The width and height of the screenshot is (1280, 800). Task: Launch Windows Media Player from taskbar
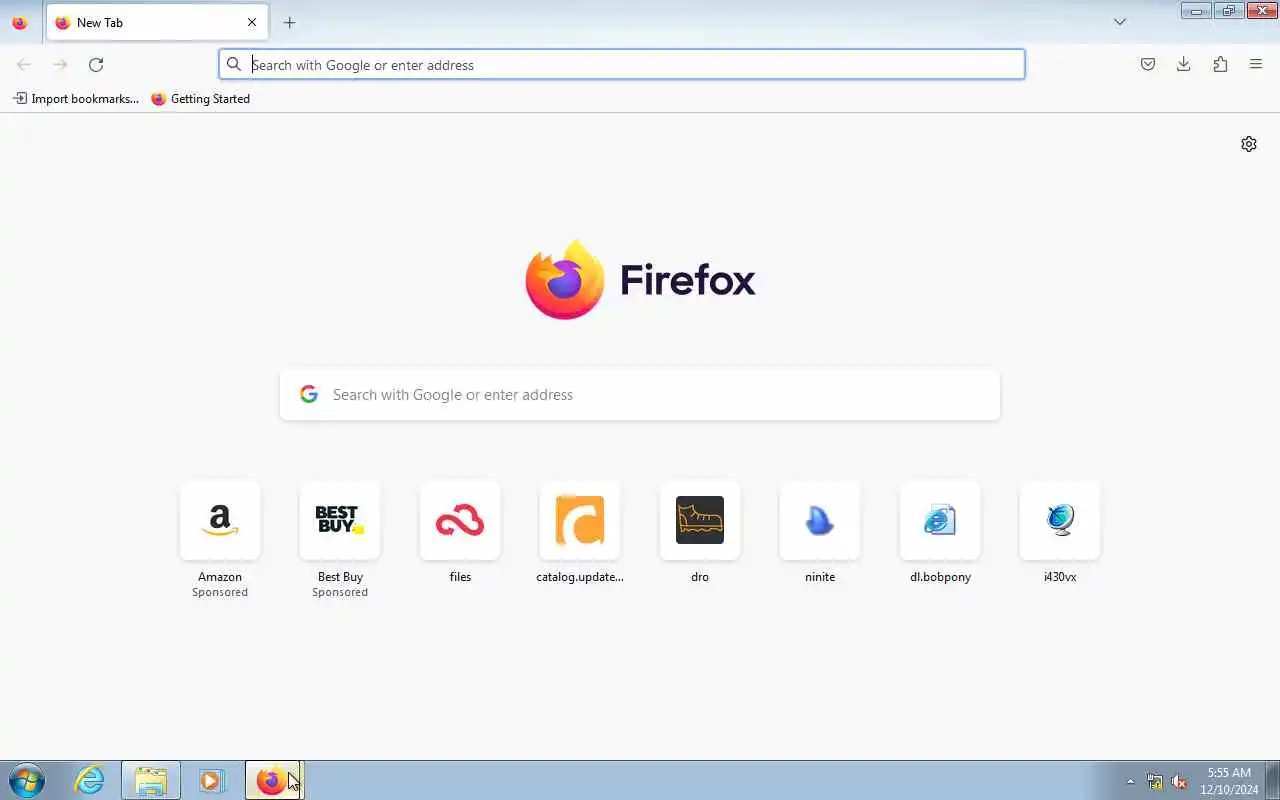click(212, 780)
